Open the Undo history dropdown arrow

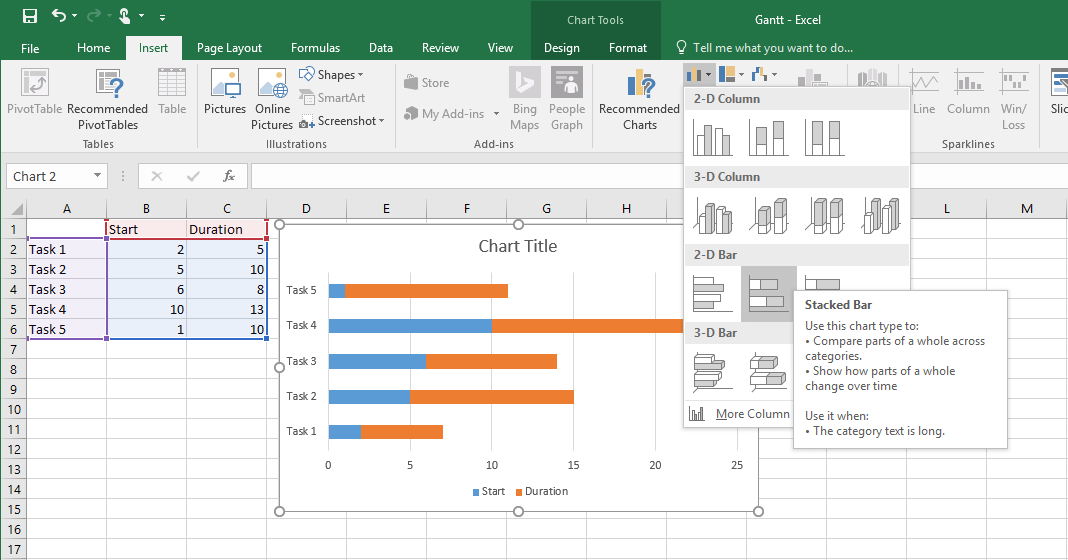74,16
